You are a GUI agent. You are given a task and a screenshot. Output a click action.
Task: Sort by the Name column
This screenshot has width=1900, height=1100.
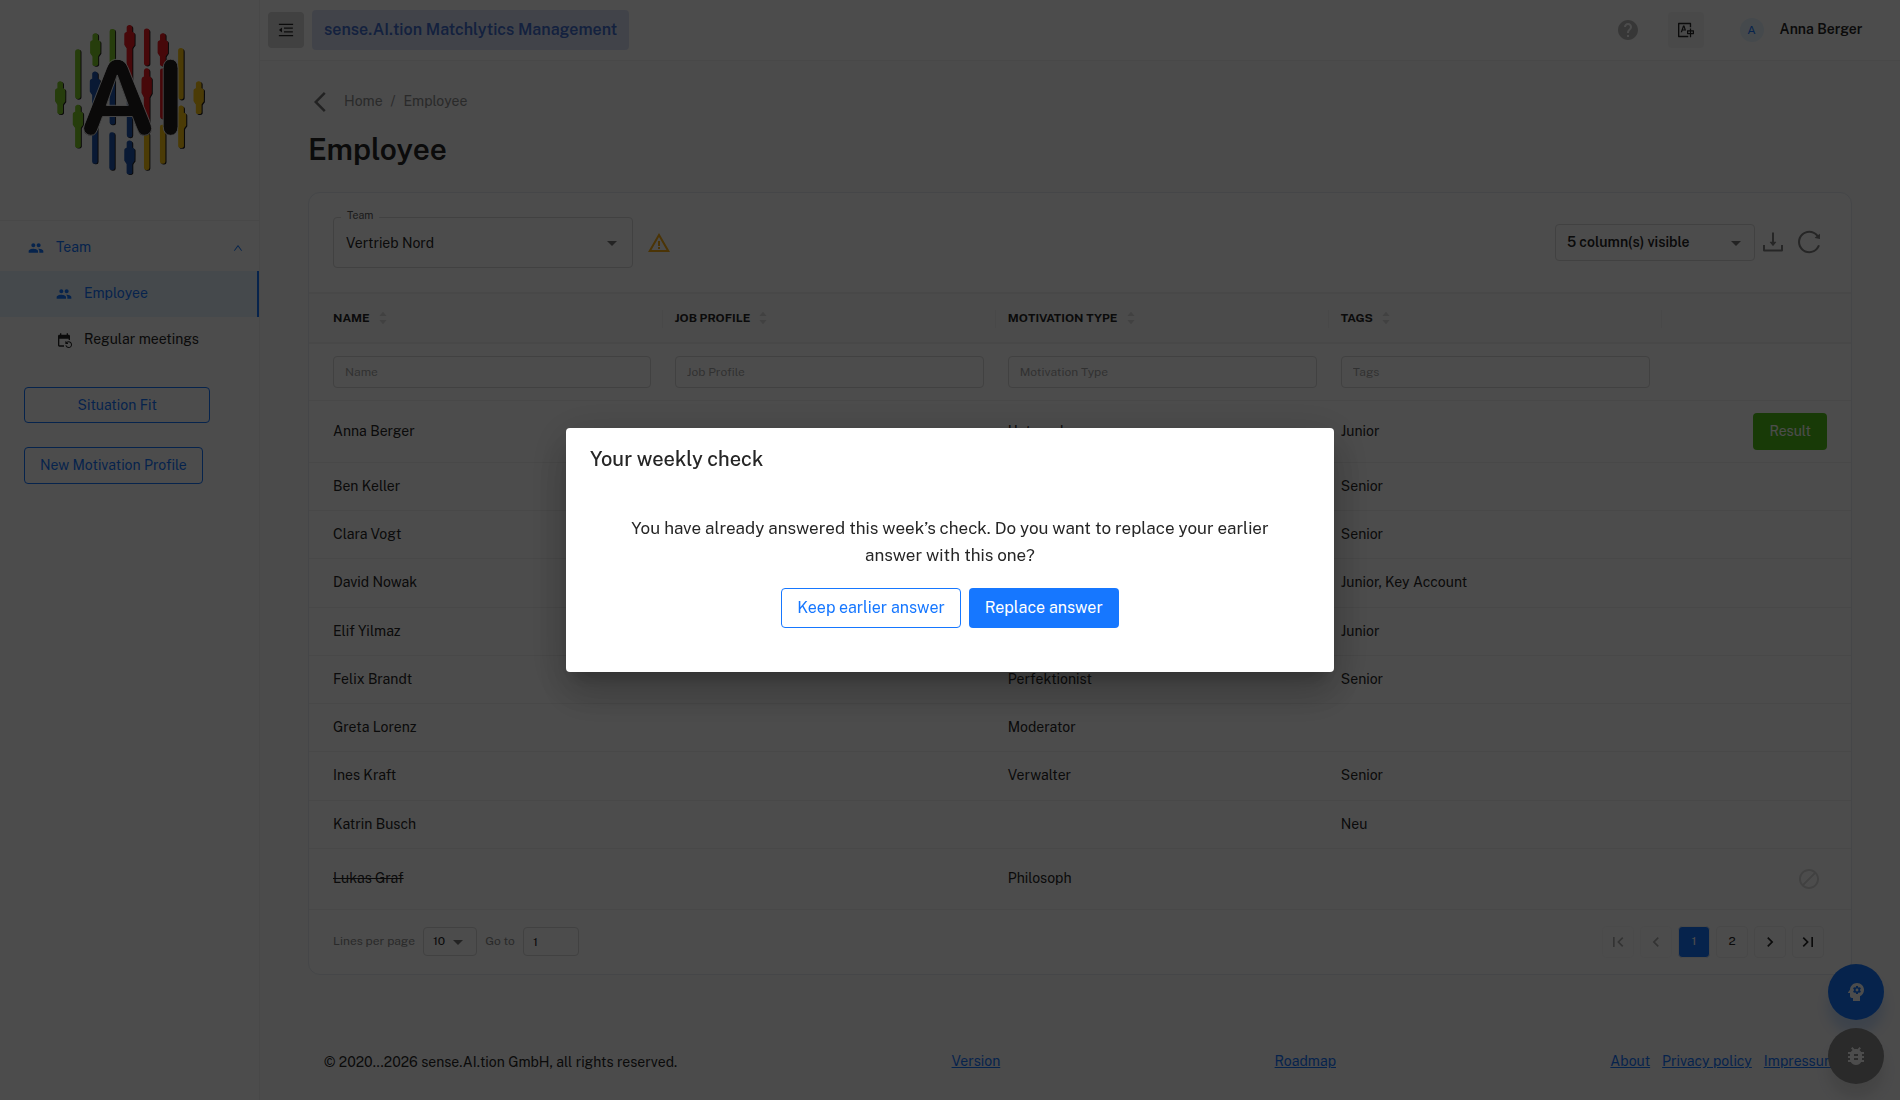coord(383,318)
